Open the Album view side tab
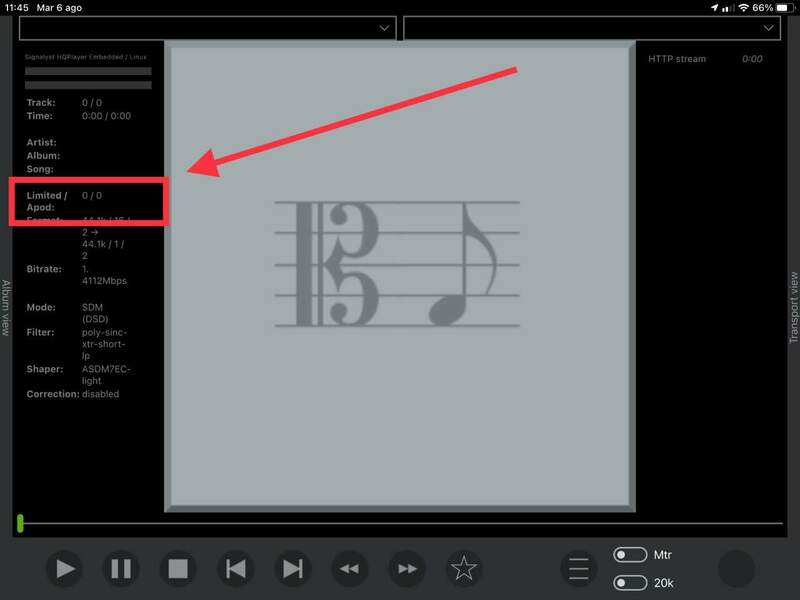Screen dimensions: 800x600 pyautogui.click(x=6, y=307)
